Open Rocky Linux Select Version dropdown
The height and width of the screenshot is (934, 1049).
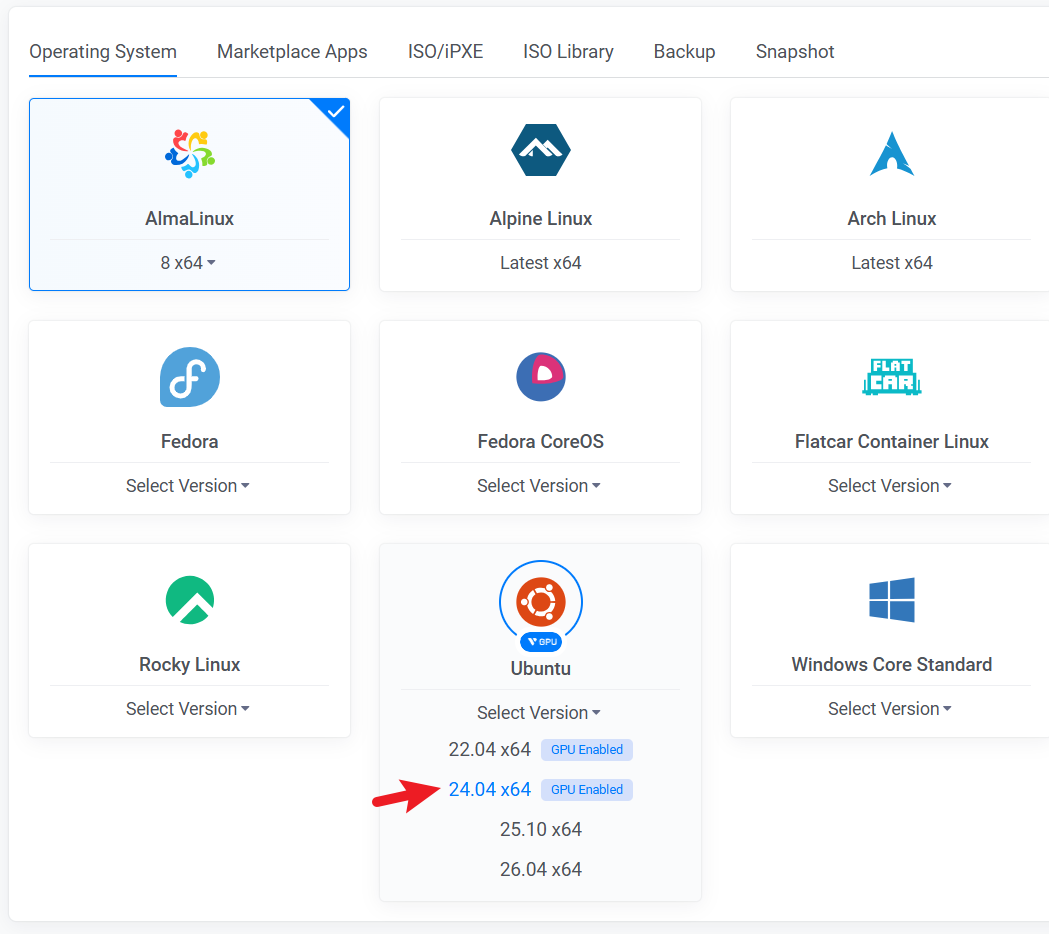(x=188, y=709)
